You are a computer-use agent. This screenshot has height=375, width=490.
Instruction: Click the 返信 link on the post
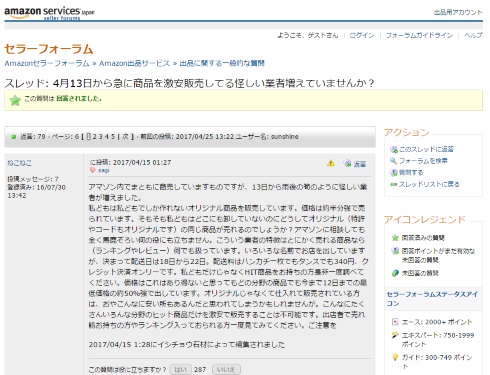(x=360, y=164)
